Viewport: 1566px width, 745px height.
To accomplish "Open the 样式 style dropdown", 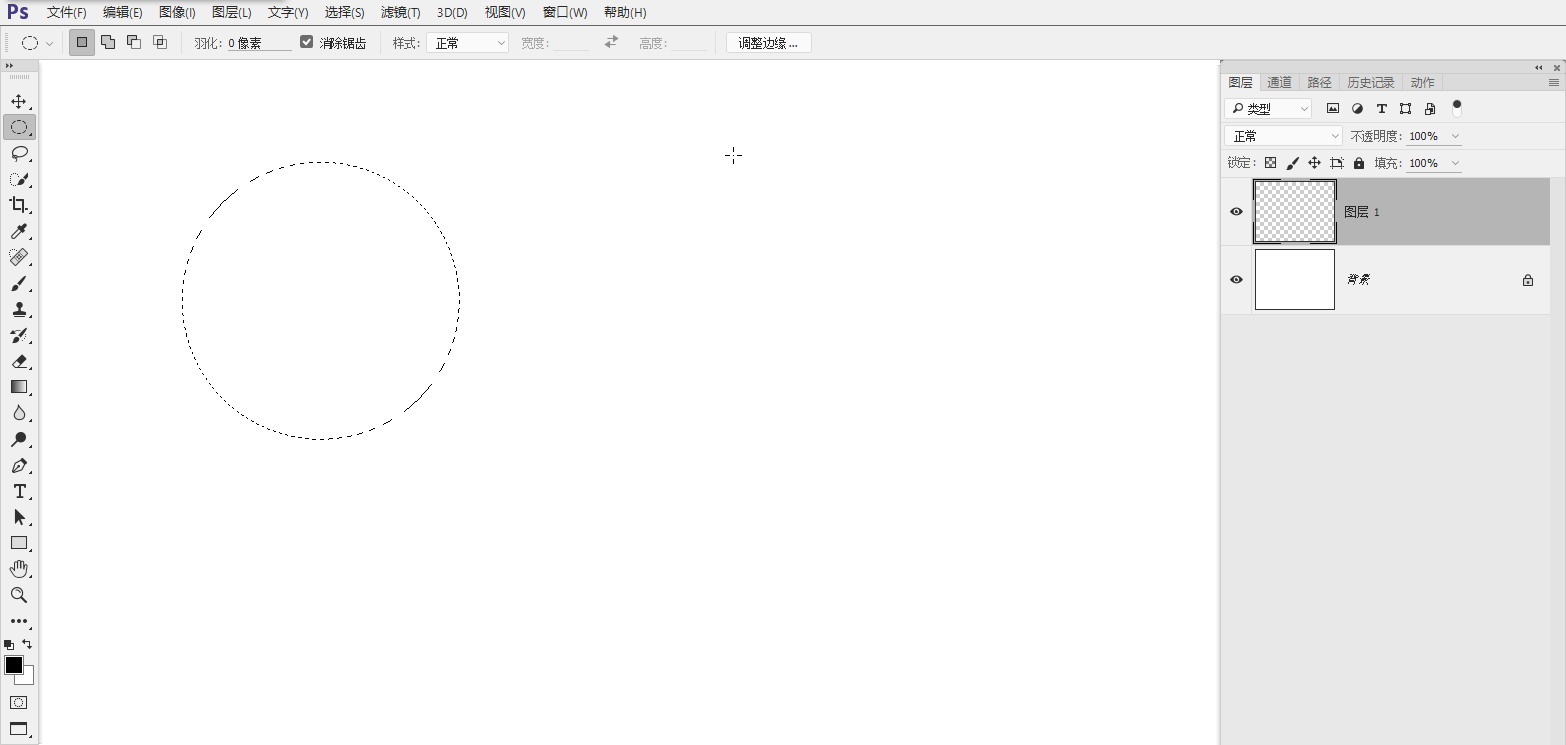I will coord(468,43).
